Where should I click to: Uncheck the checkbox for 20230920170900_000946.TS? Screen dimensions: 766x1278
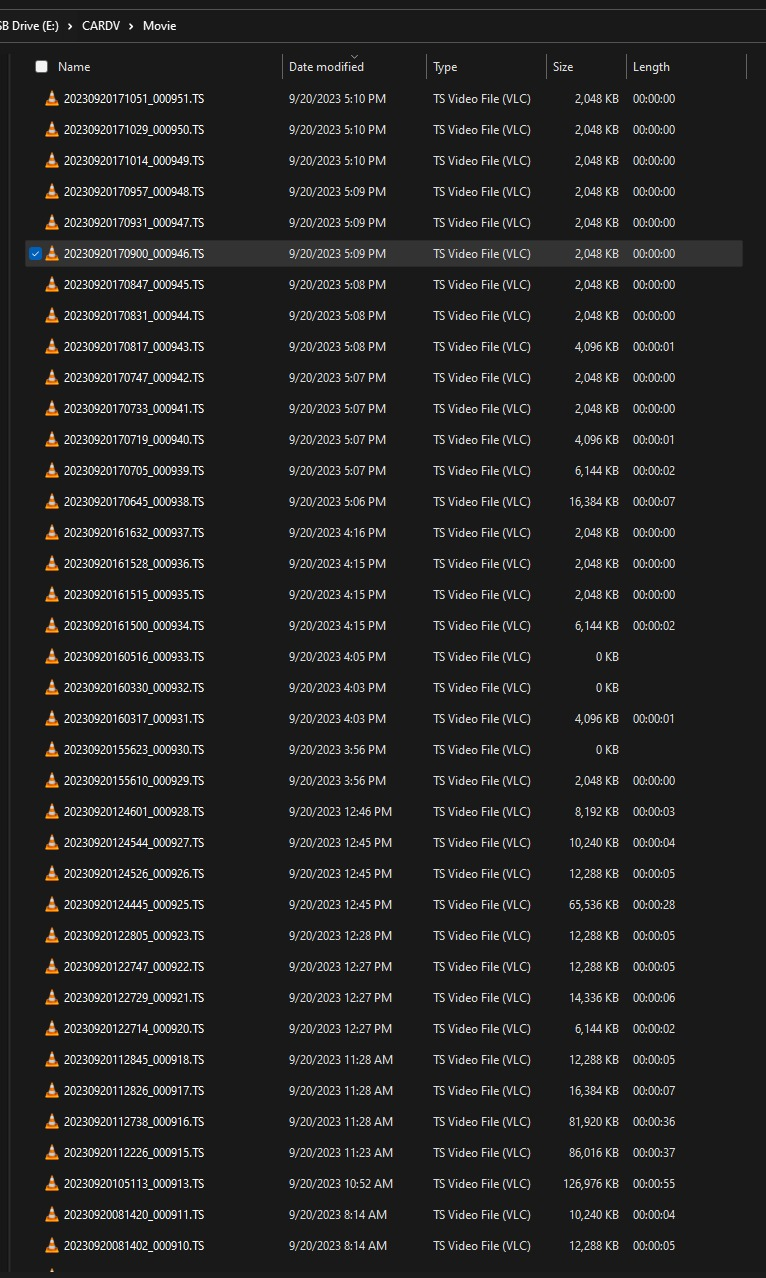pyautogui.click(x=36, y=254)
